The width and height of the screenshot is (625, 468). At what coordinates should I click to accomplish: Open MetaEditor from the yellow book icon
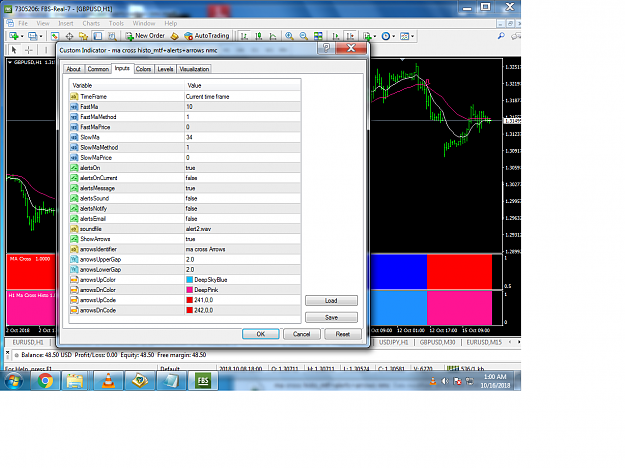click(174, 36)
